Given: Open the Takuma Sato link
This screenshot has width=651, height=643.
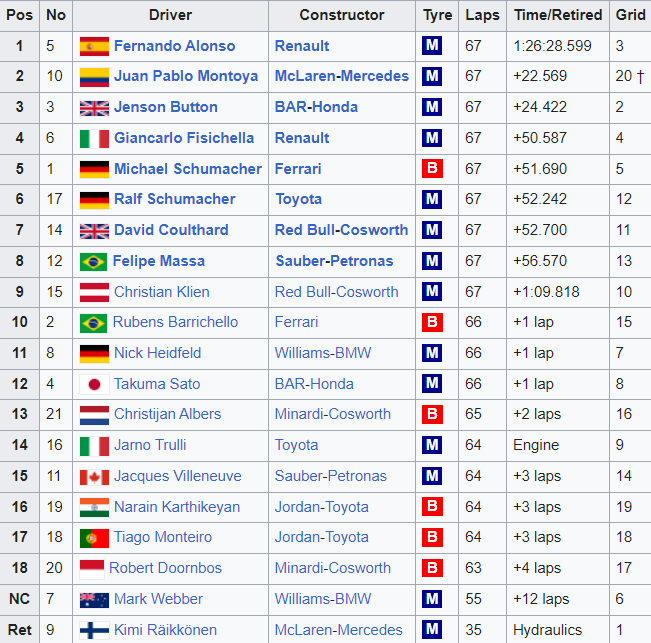Looking at the screenshot, I should pos(157,384).
